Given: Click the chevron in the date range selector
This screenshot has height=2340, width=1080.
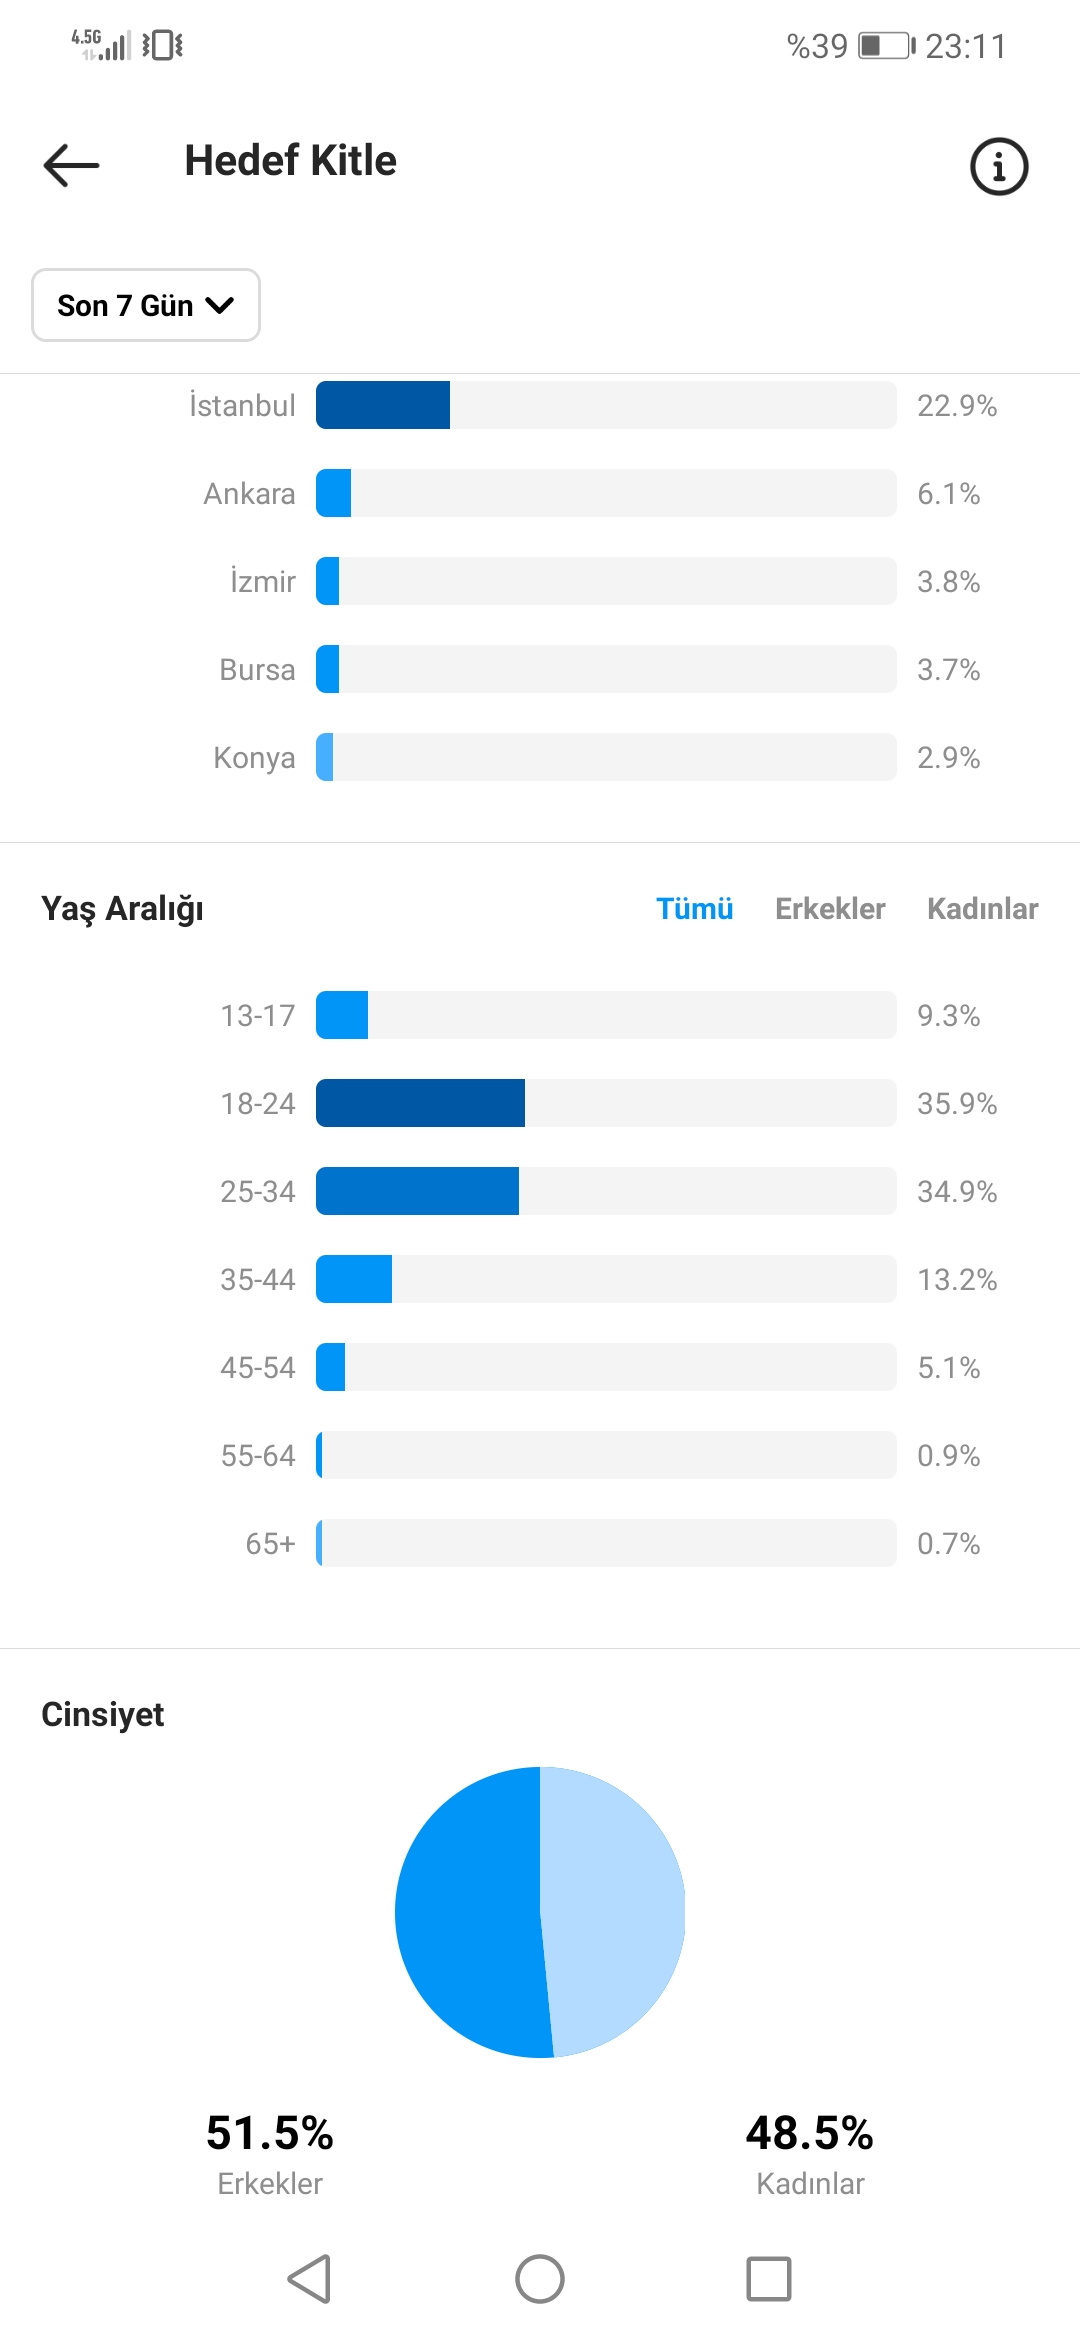Looking at the screenshot, I should point(219,305).
